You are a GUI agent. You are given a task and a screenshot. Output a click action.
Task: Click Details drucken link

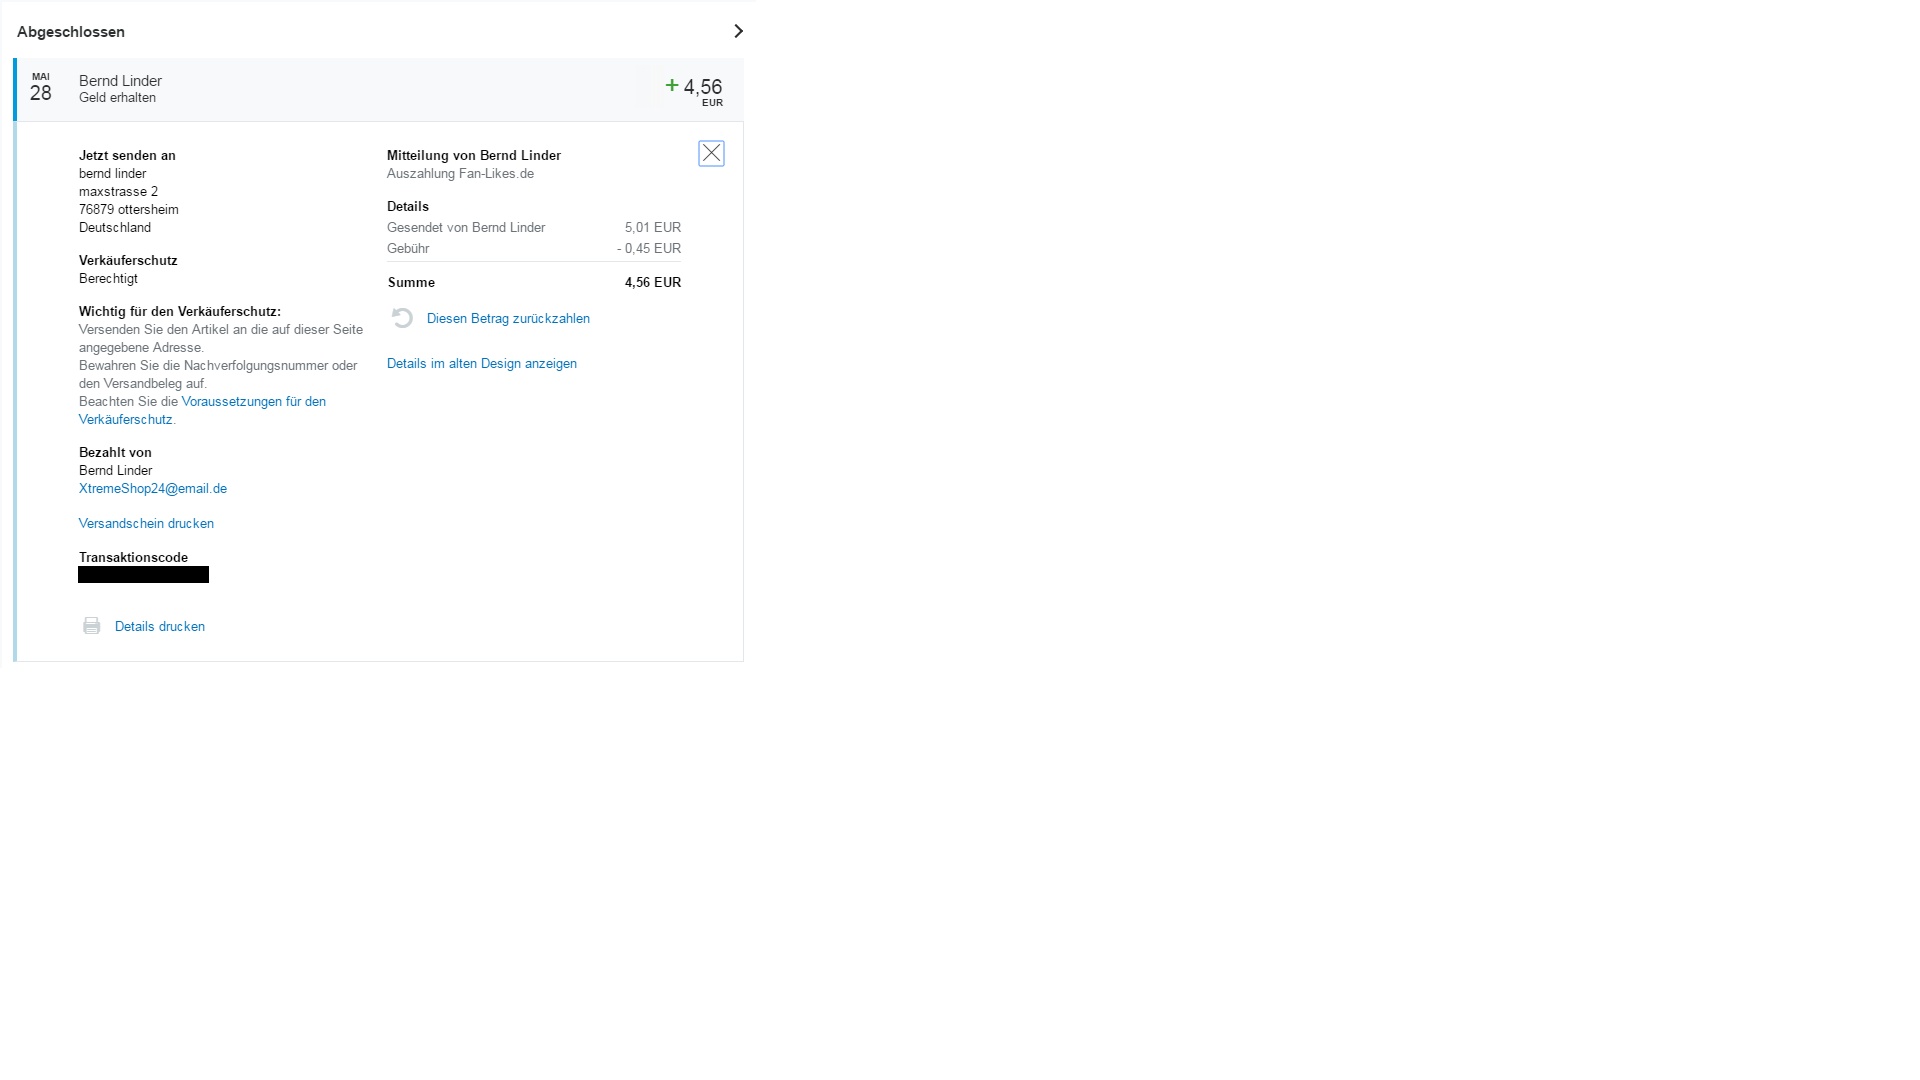tap(159, 626)
